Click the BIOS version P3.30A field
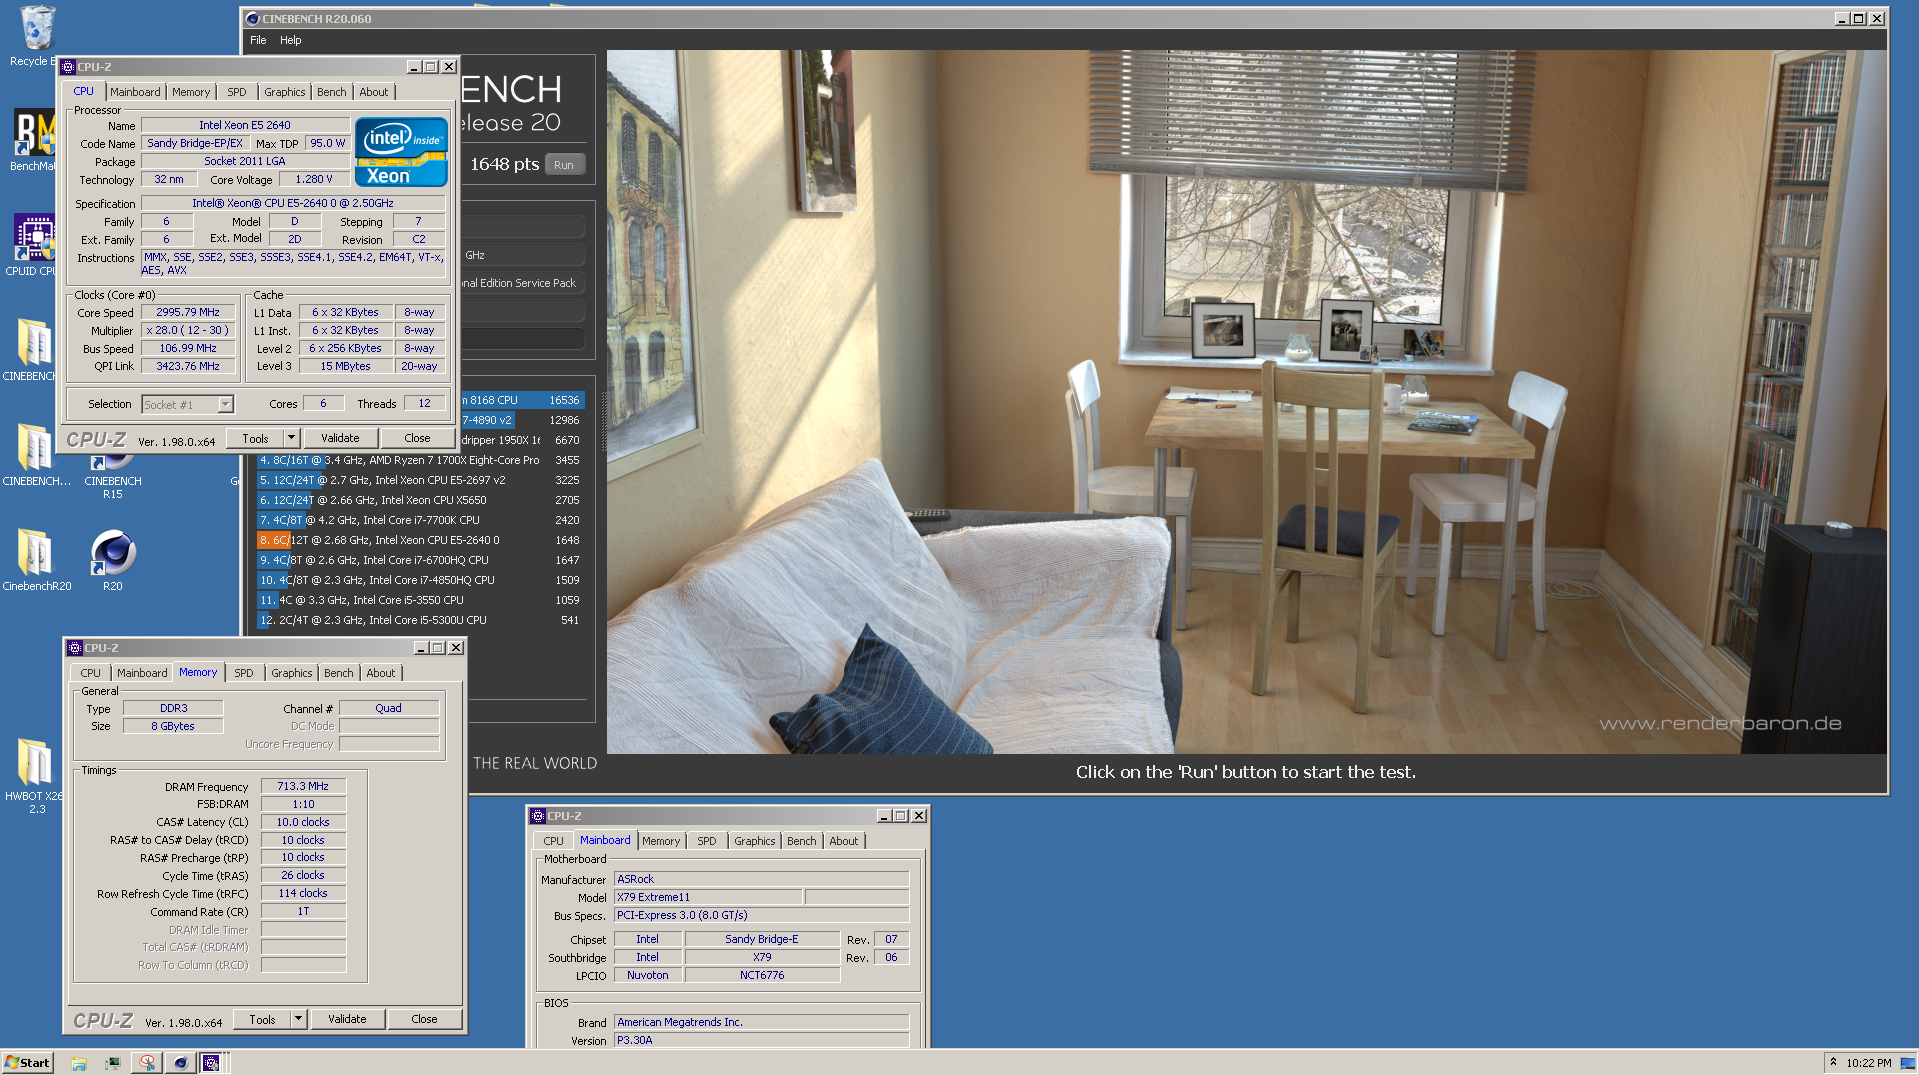This screenshot has height=1075, width=1919. [761, 1040]
